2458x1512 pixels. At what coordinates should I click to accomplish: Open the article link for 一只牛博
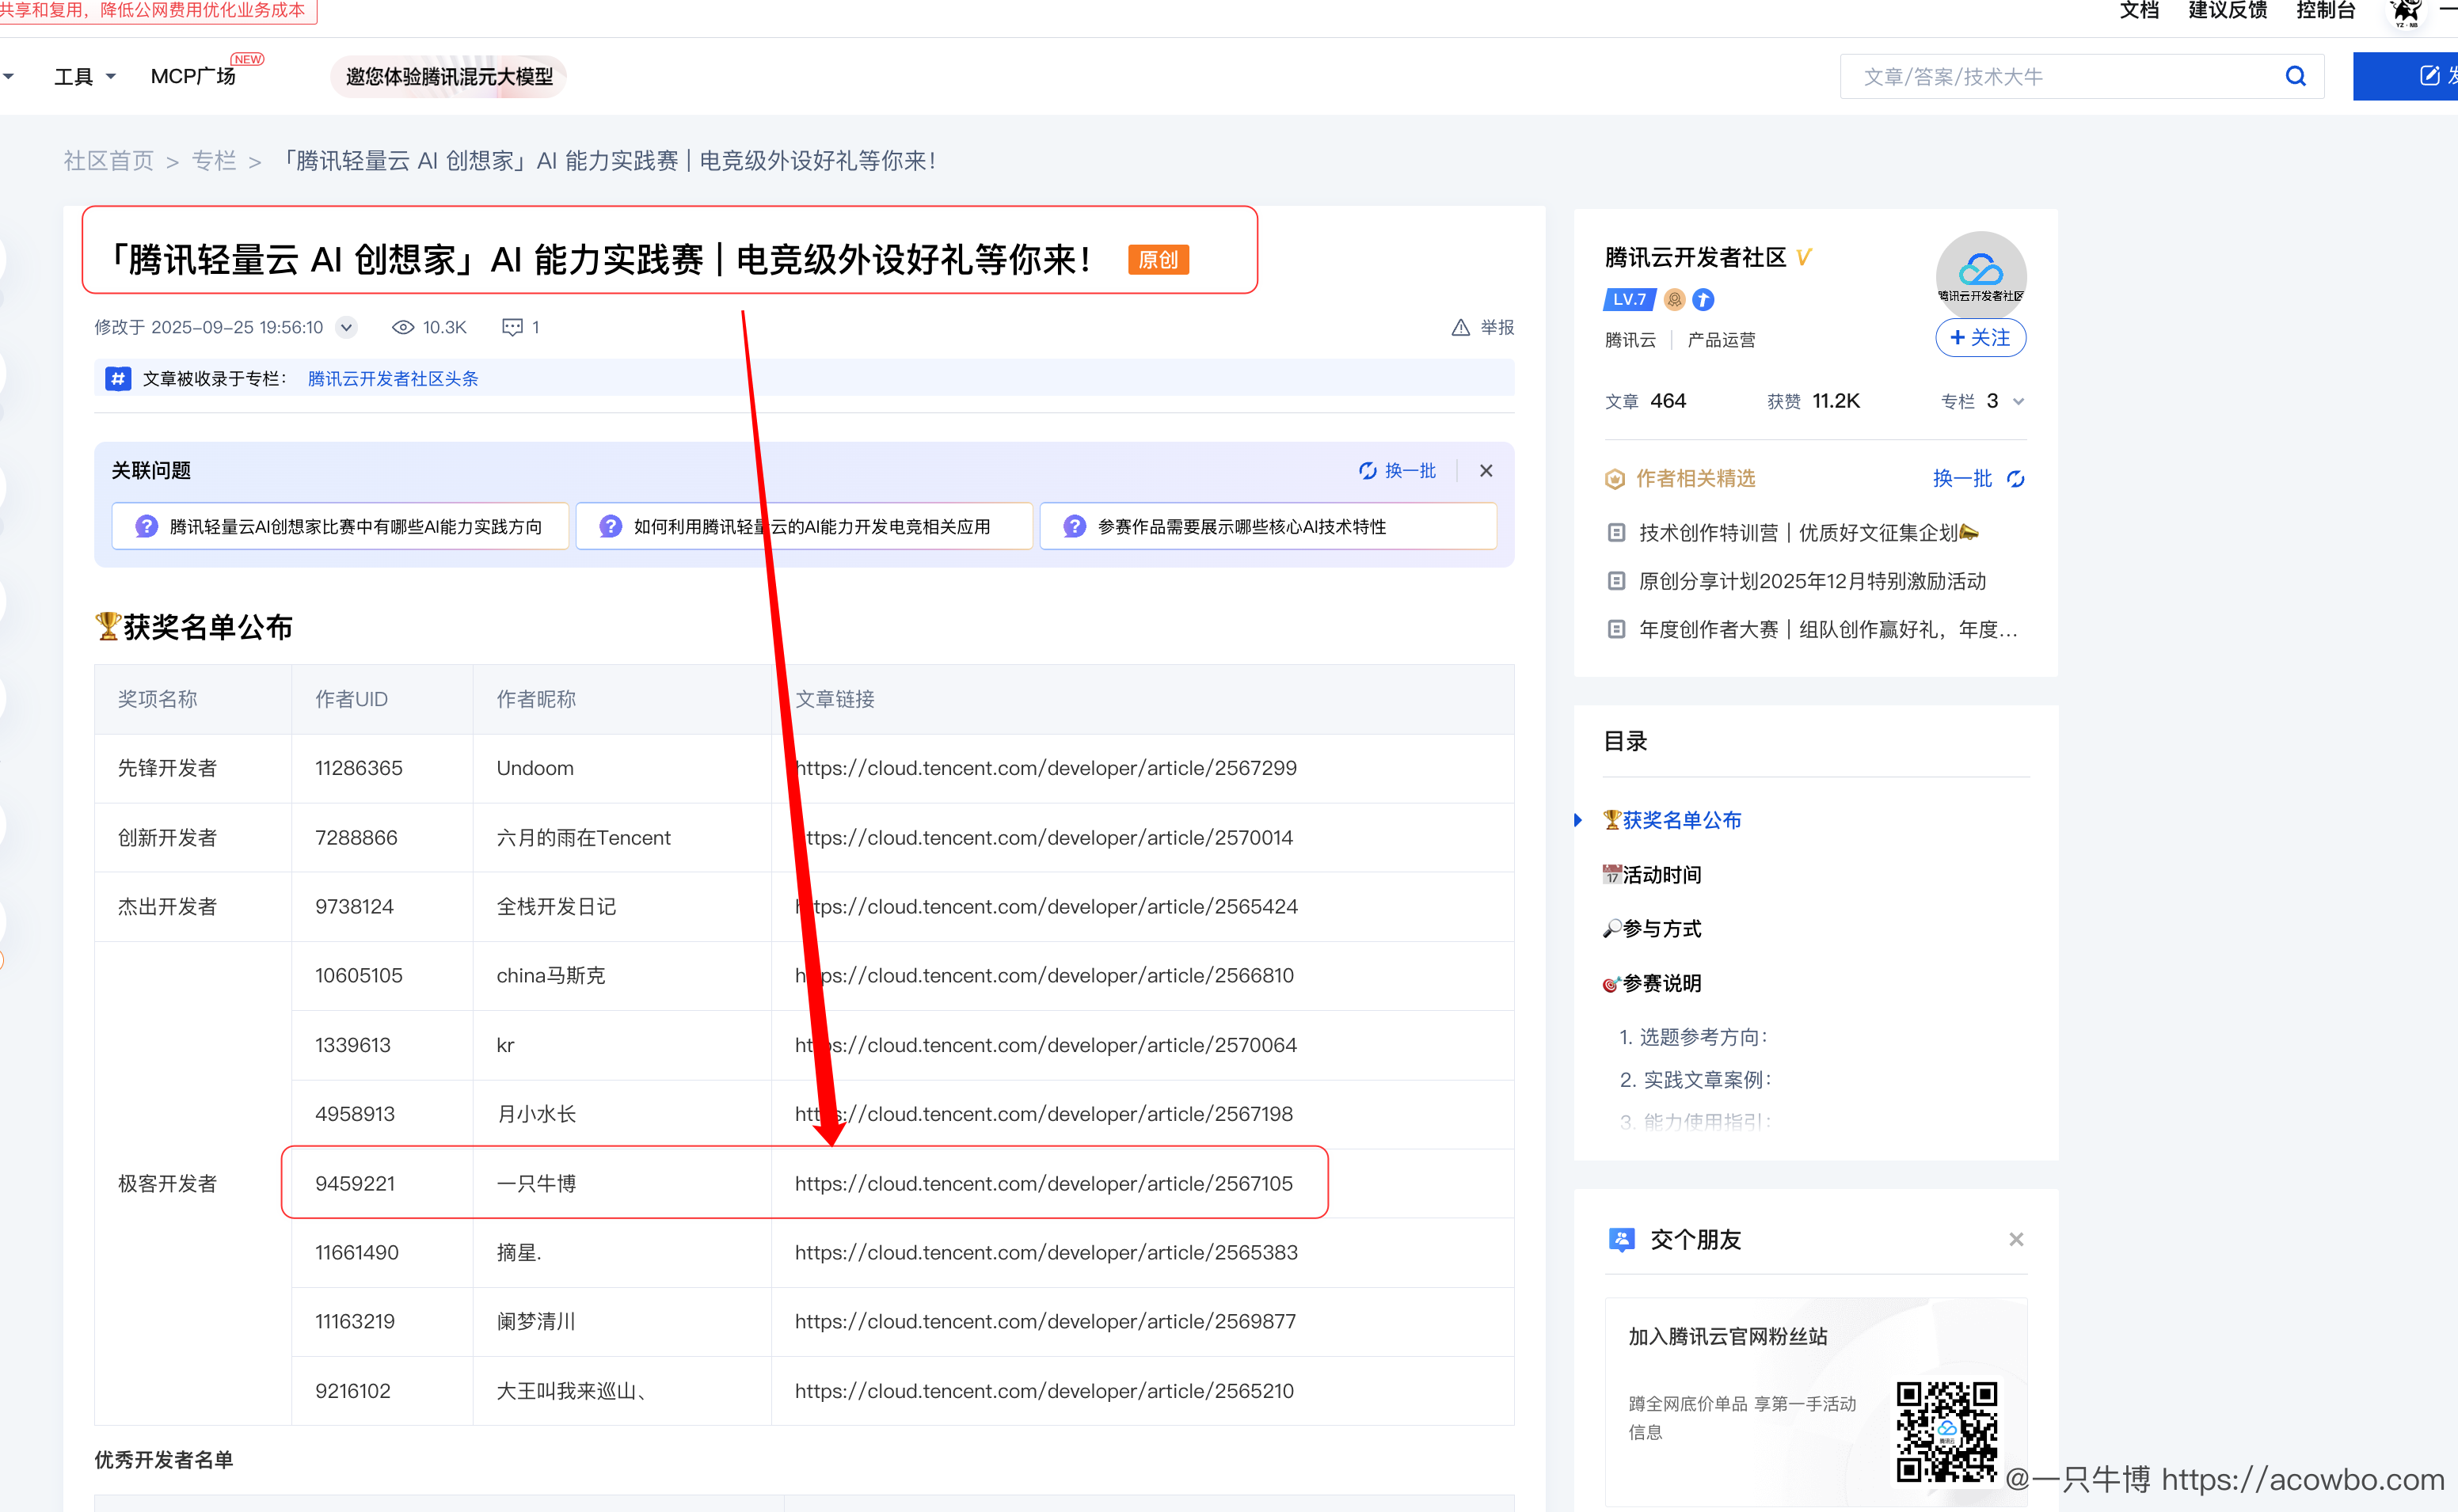coord(1043,1183)
